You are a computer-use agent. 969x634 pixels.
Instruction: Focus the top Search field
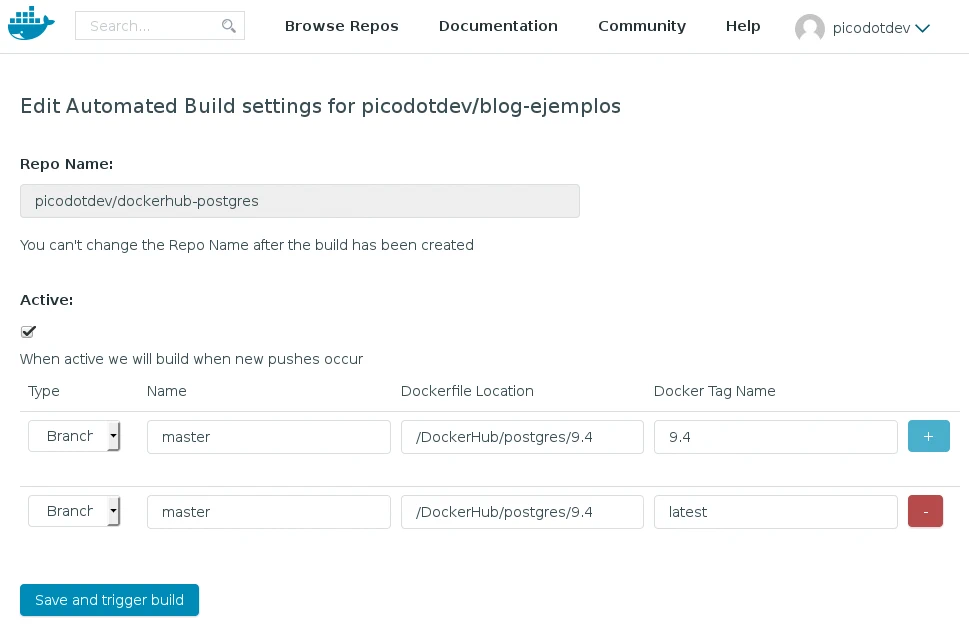[x=150, y=26]
